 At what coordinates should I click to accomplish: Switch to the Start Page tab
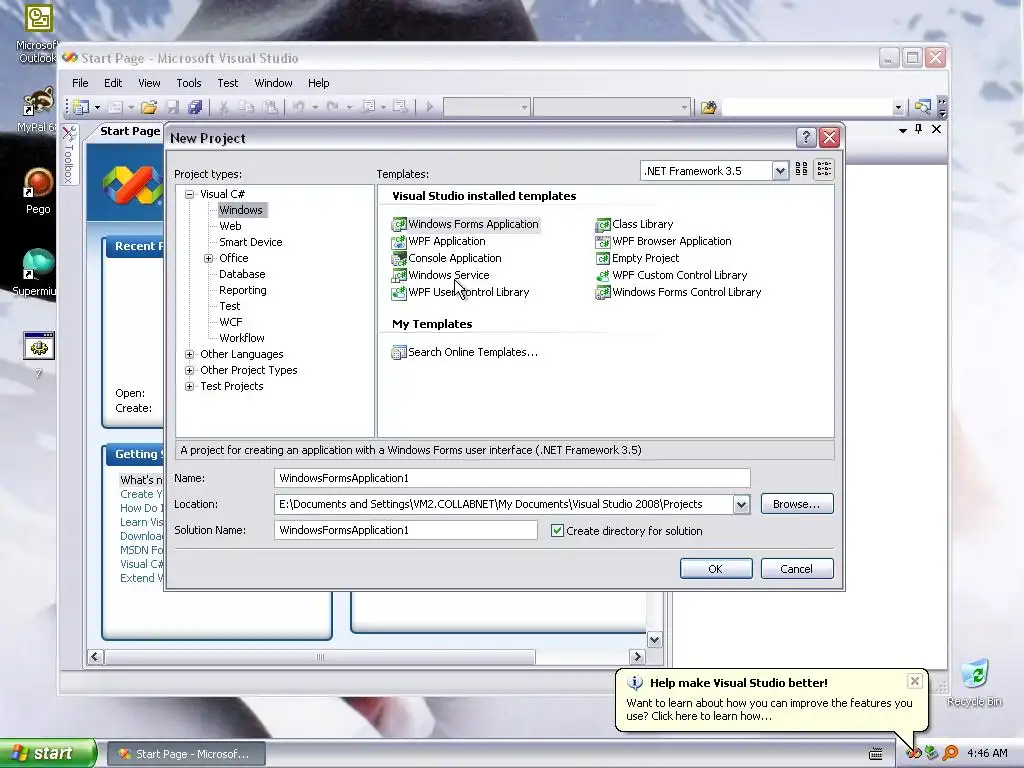click(129, 131)
